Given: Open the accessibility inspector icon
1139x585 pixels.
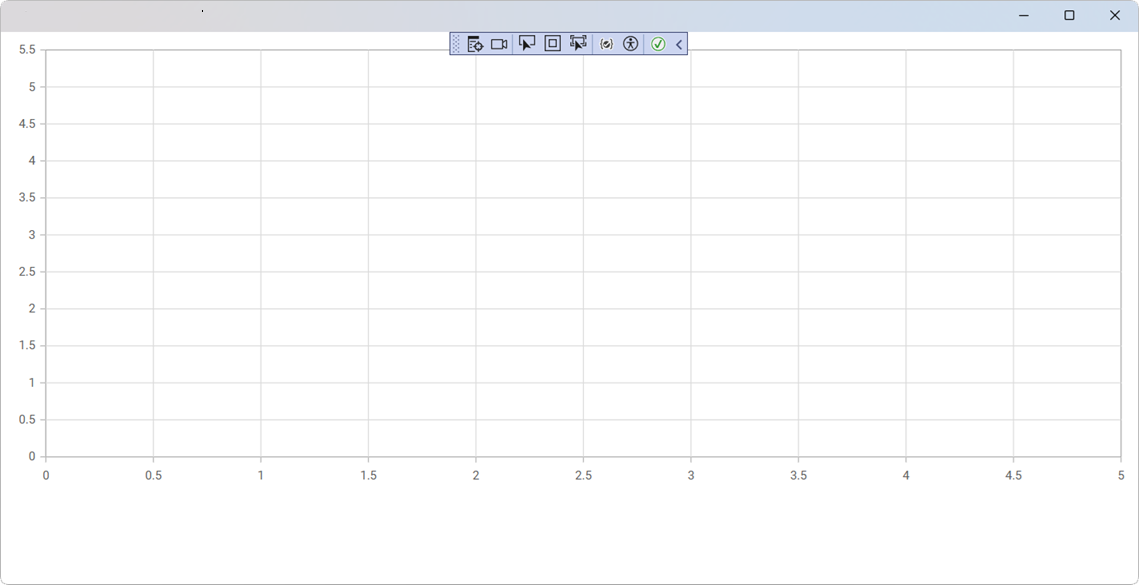Looking at the screenshot, I should point(632,44).
